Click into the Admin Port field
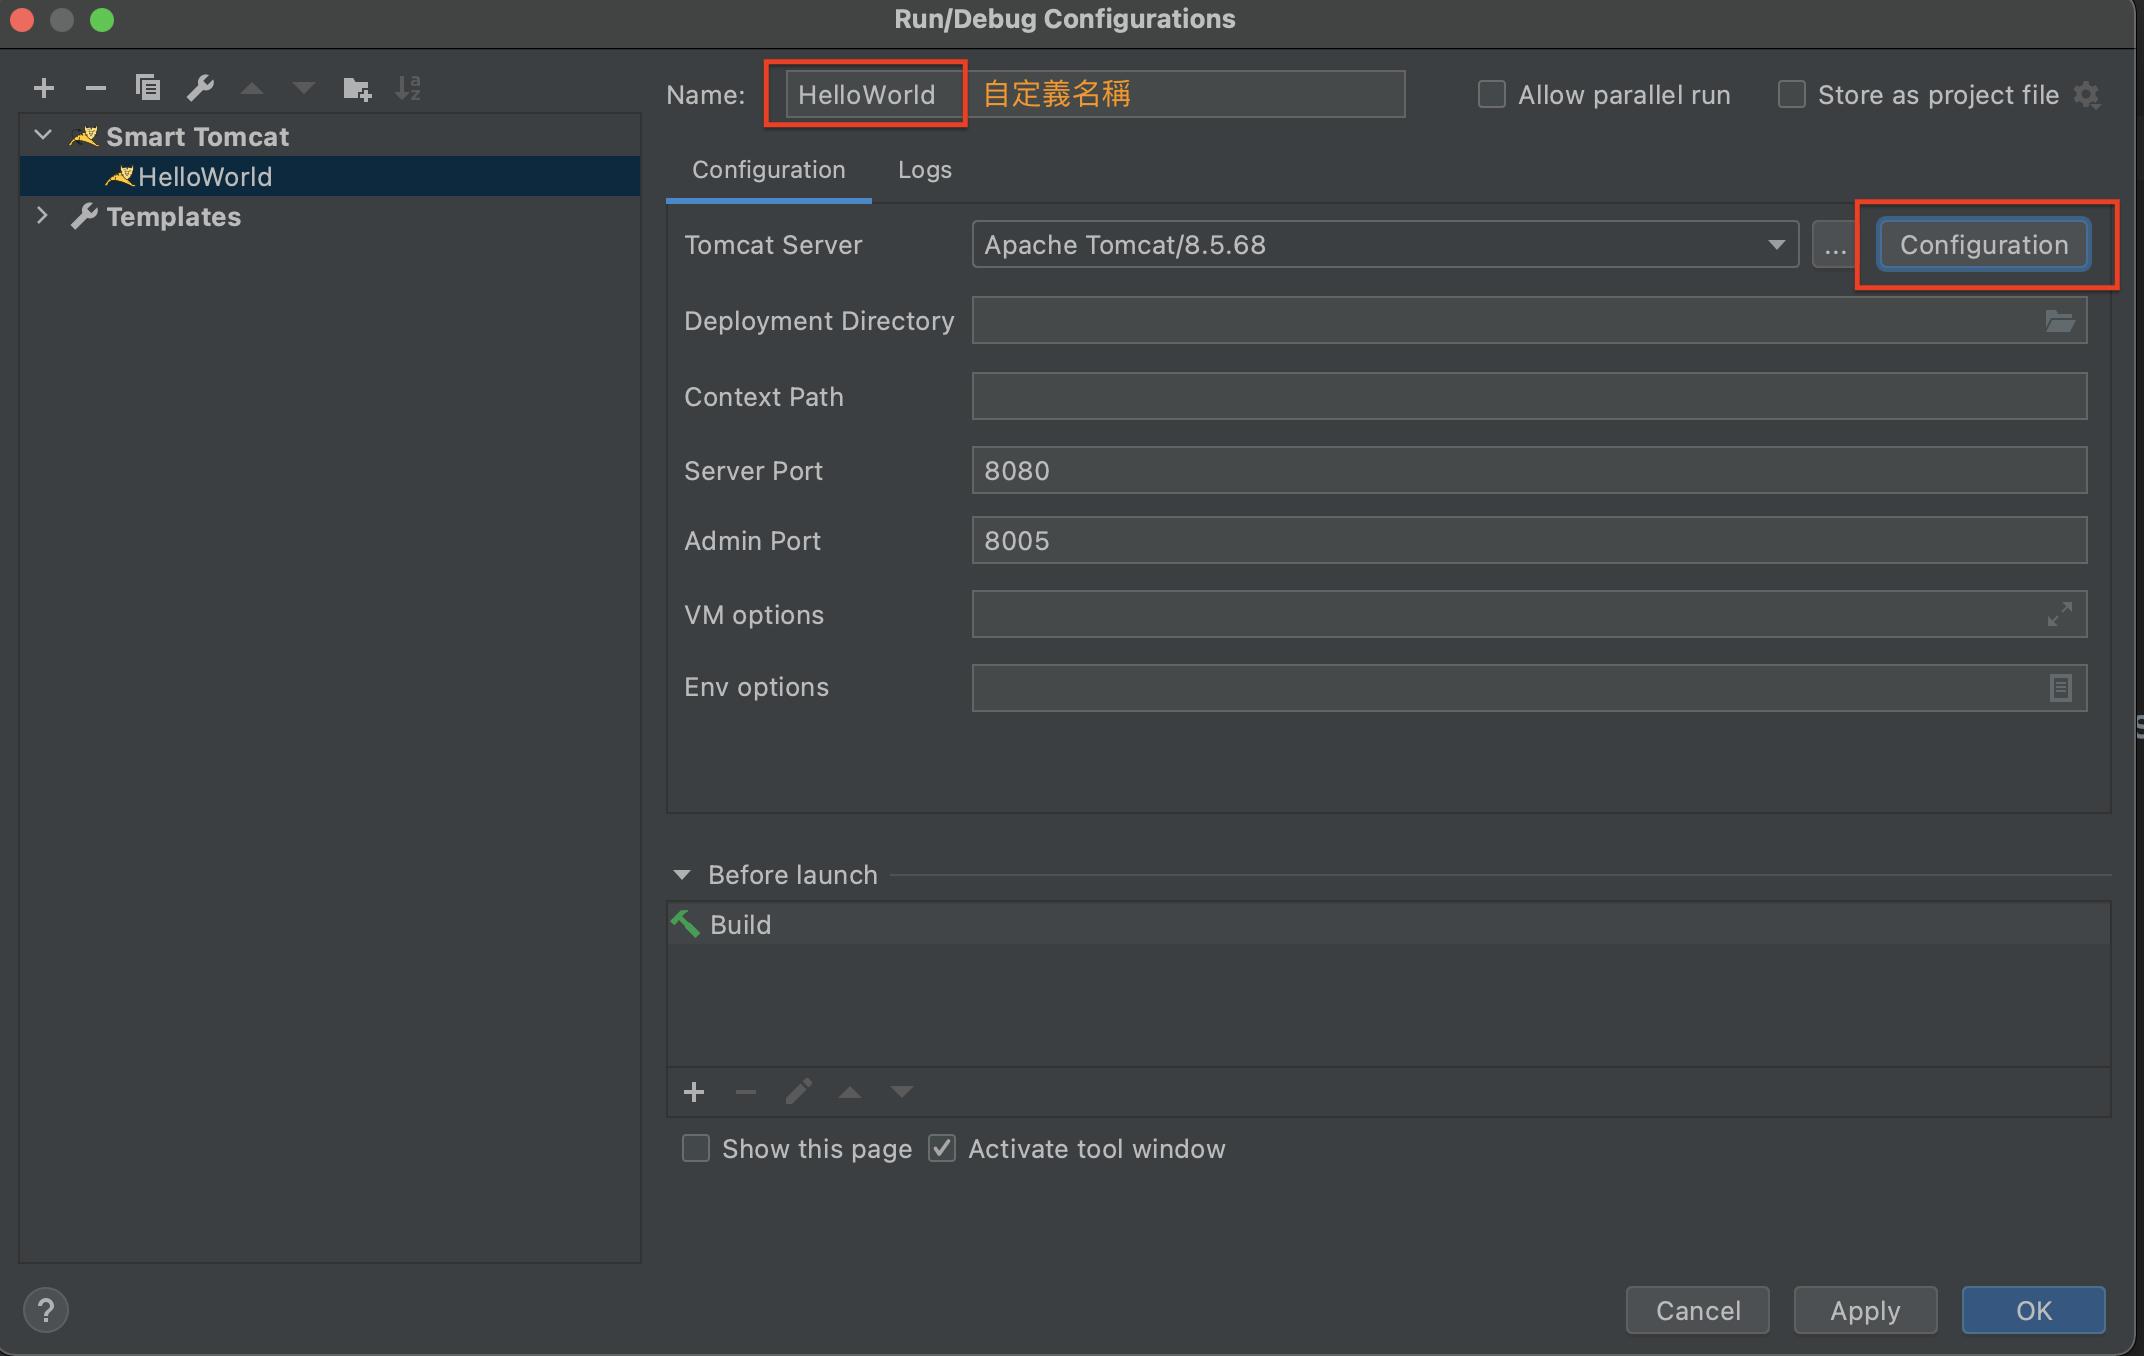 pos(1530,540)
